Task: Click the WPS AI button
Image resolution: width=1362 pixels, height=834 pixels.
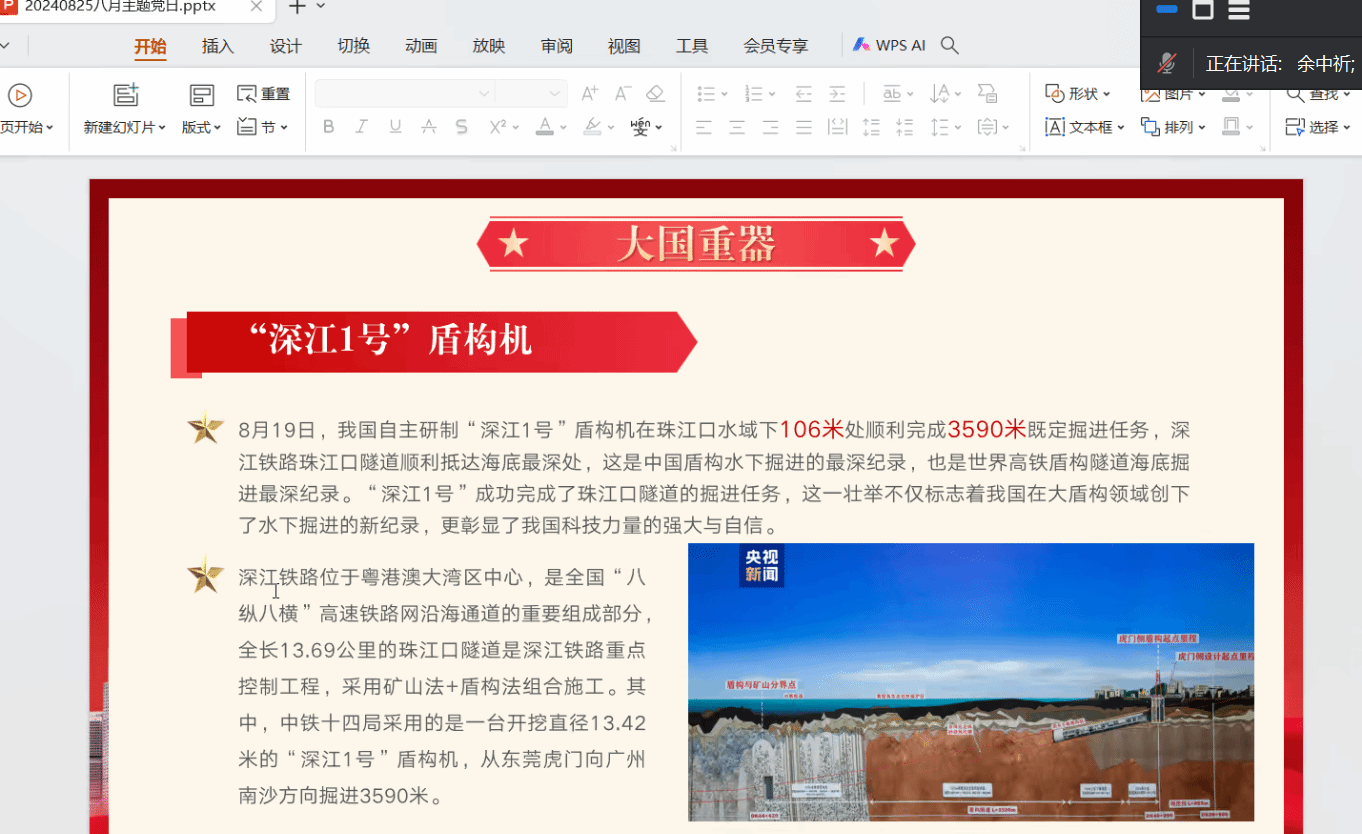Action: click(x=889, y=45)
